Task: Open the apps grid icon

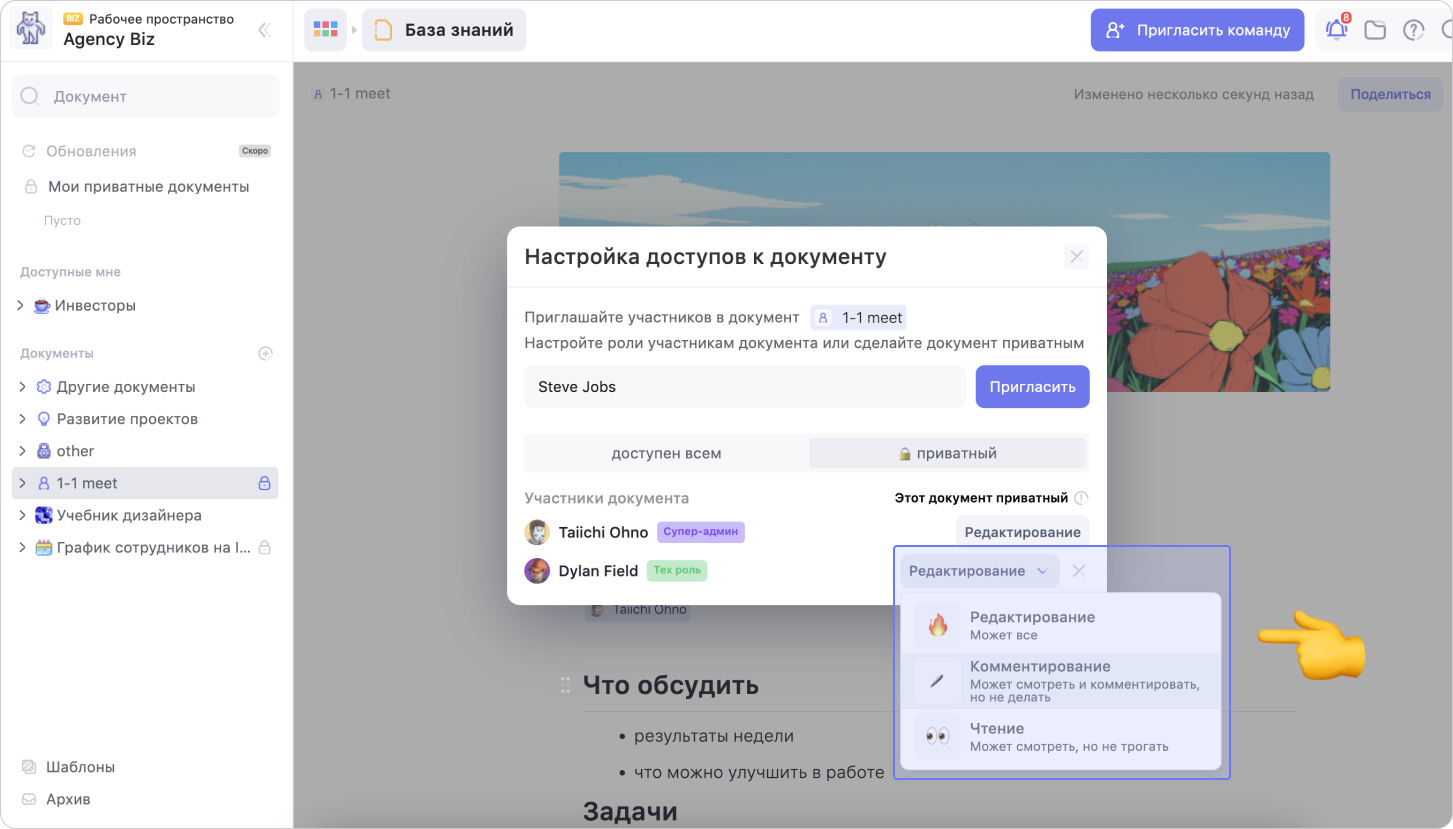Action: click(325, 30)
